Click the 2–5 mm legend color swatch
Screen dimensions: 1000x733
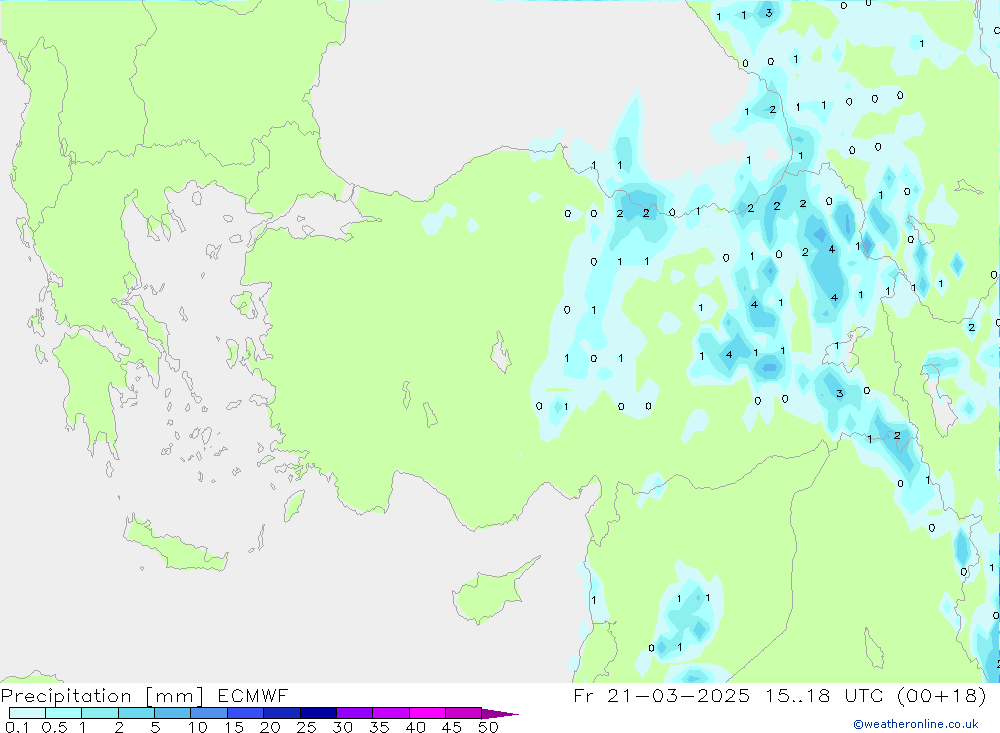136,713
